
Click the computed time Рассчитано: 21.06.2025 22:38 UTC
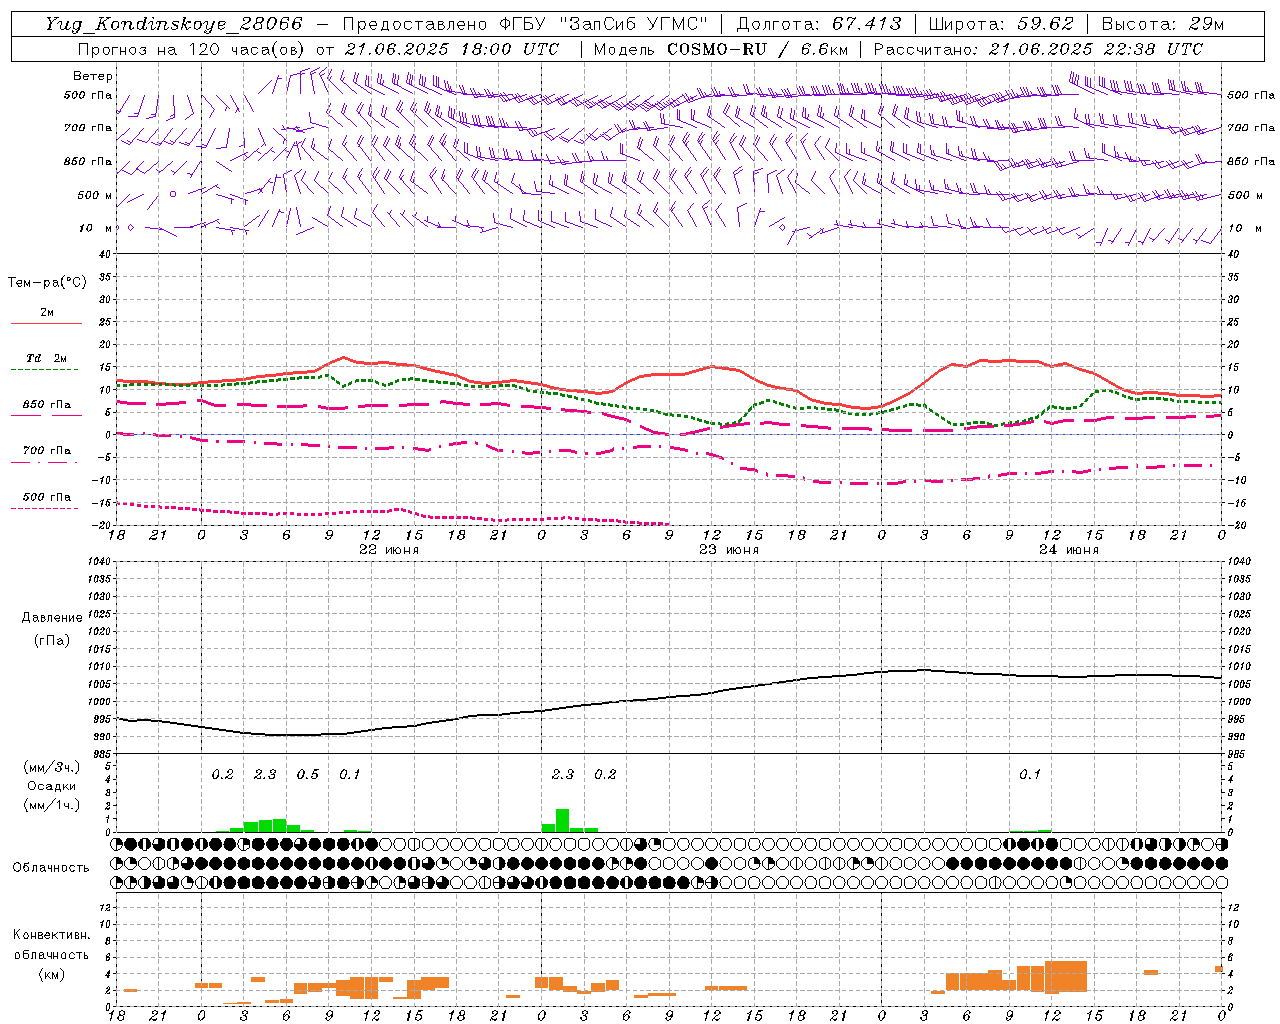[1038, 49]
